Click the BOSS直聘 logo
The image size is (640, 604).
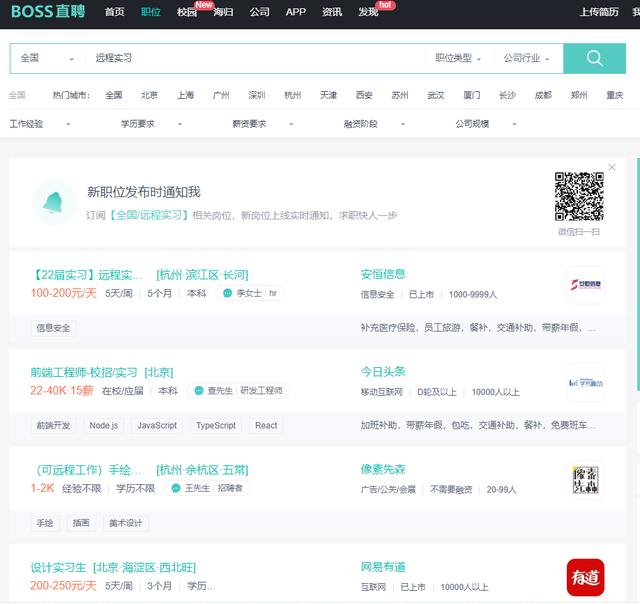click(x=48, y=11)
